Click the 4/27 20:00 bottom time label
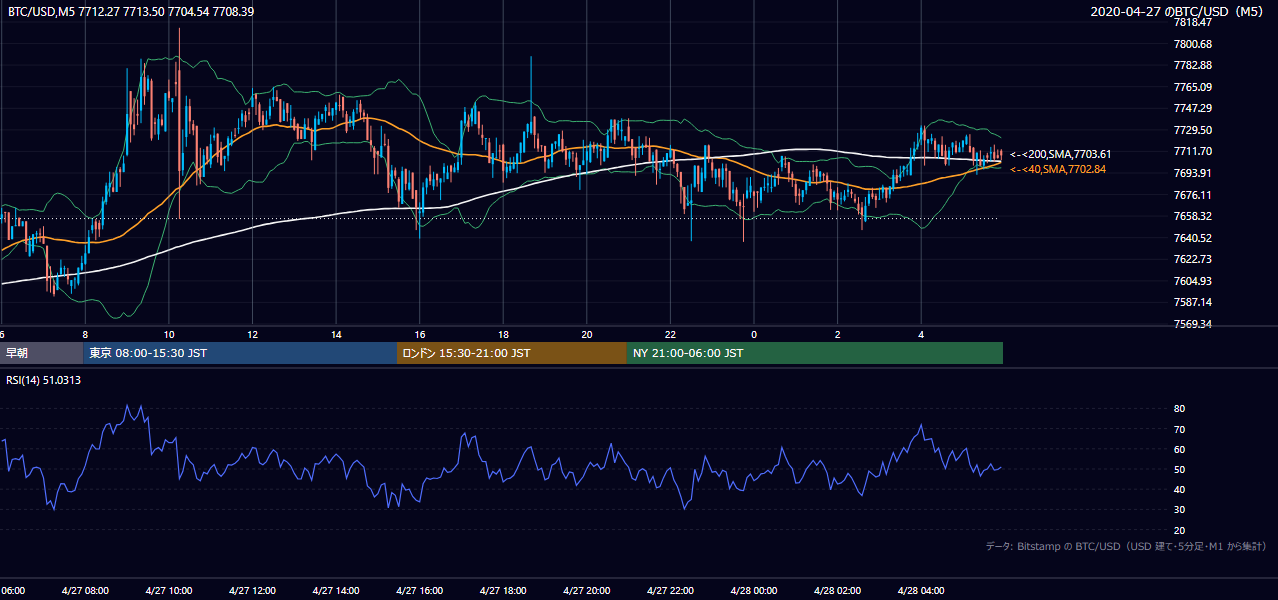1278x600 pixels. pos(587,591)
